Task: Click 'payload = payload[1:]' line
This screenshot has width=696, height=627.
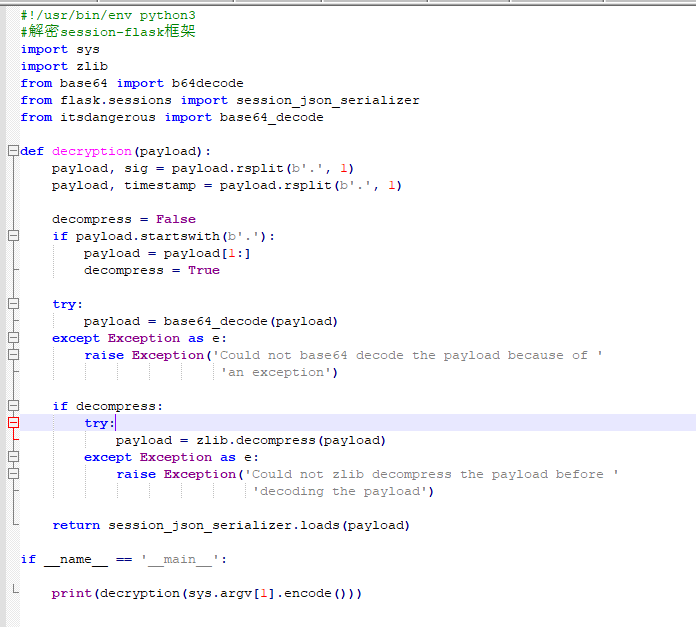Action: point(167,253)
